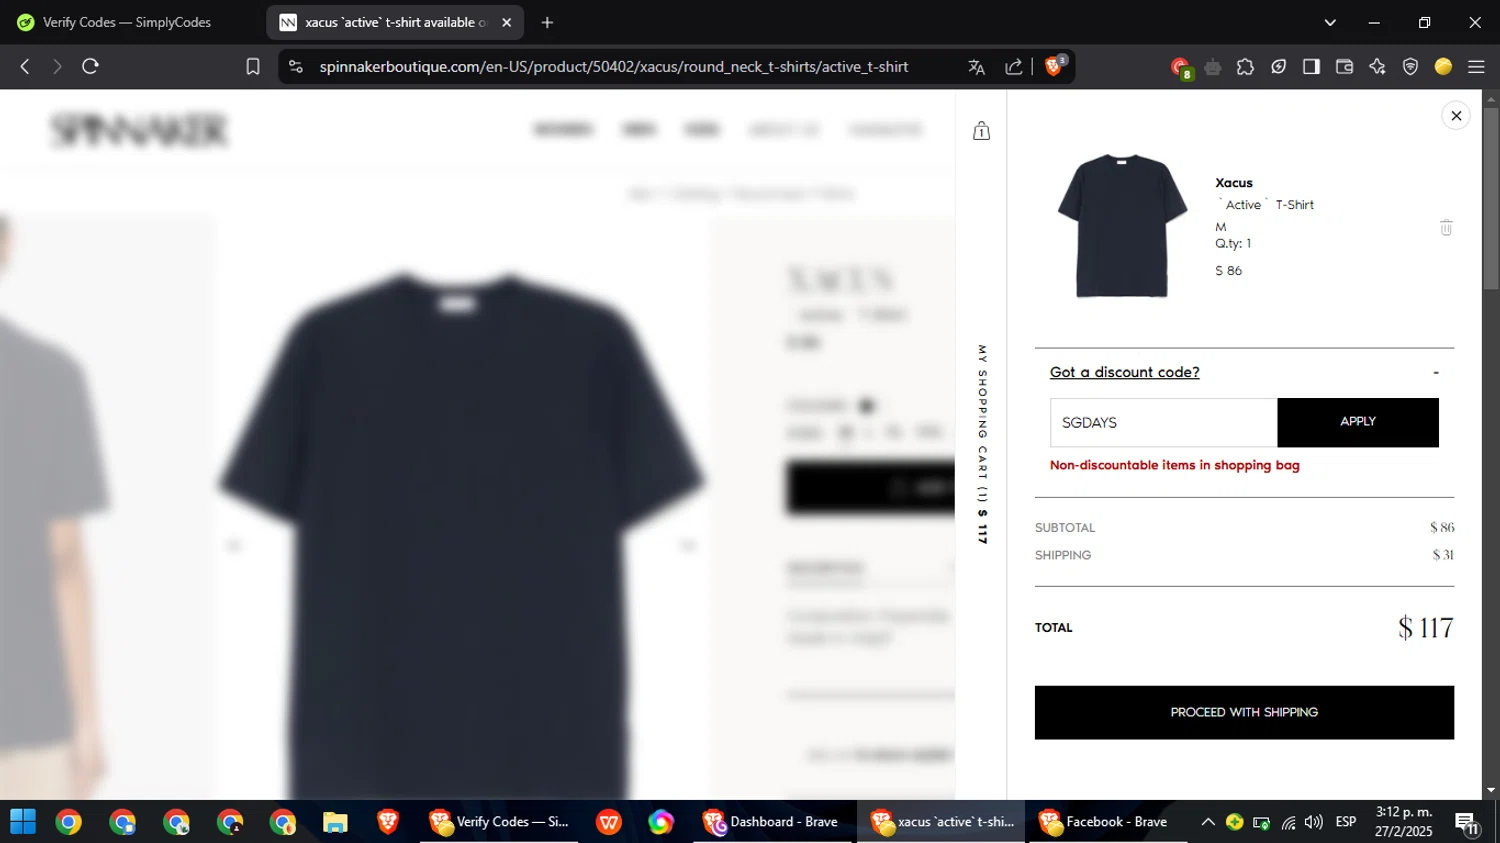The height and width of the screenshot is (843, 1500).
Task: Click the Xacus brand name in the cart
Action: 1233,183
